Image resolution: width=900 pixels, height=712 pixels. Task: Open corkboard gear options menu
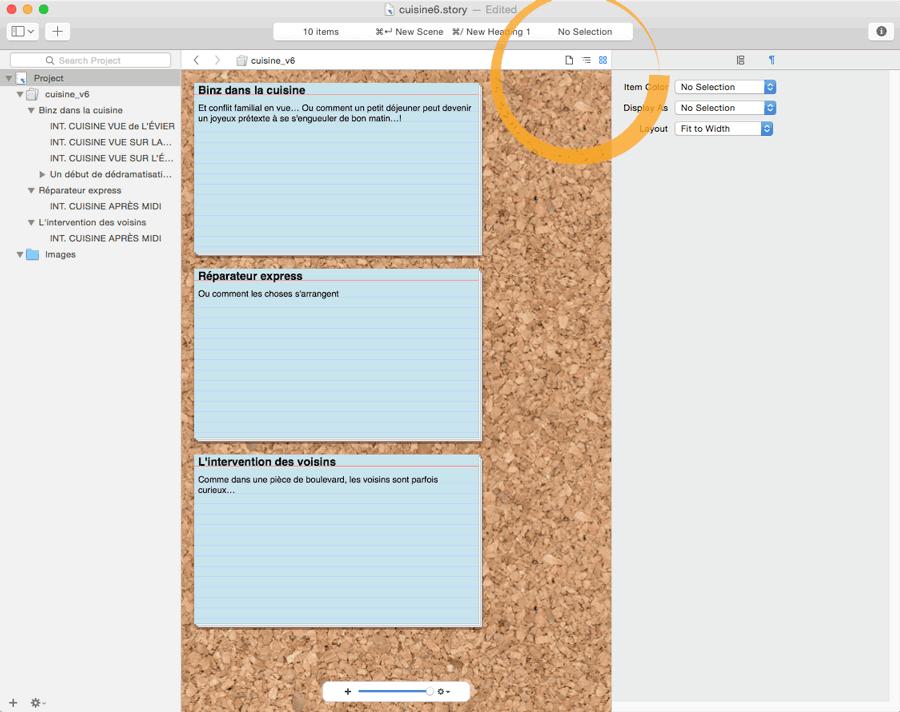(x=443, y=691)
